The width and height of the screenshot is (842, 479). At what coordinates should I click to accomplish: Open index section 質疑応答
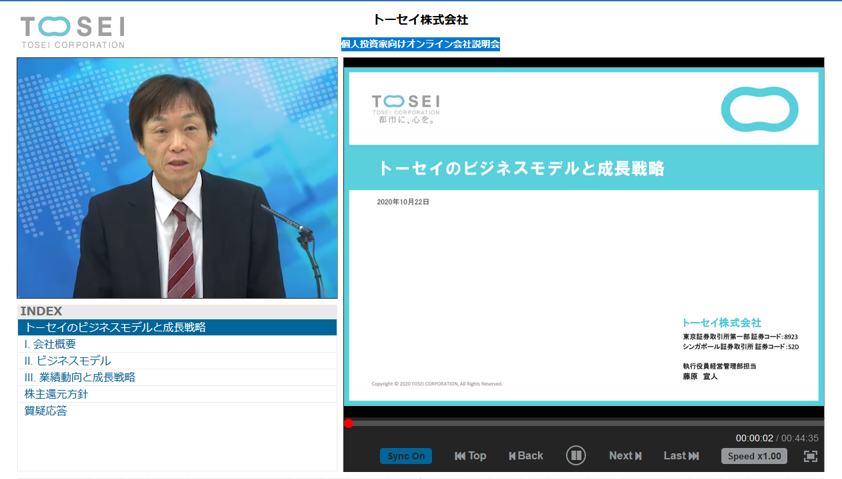click(x=177, y=410)
